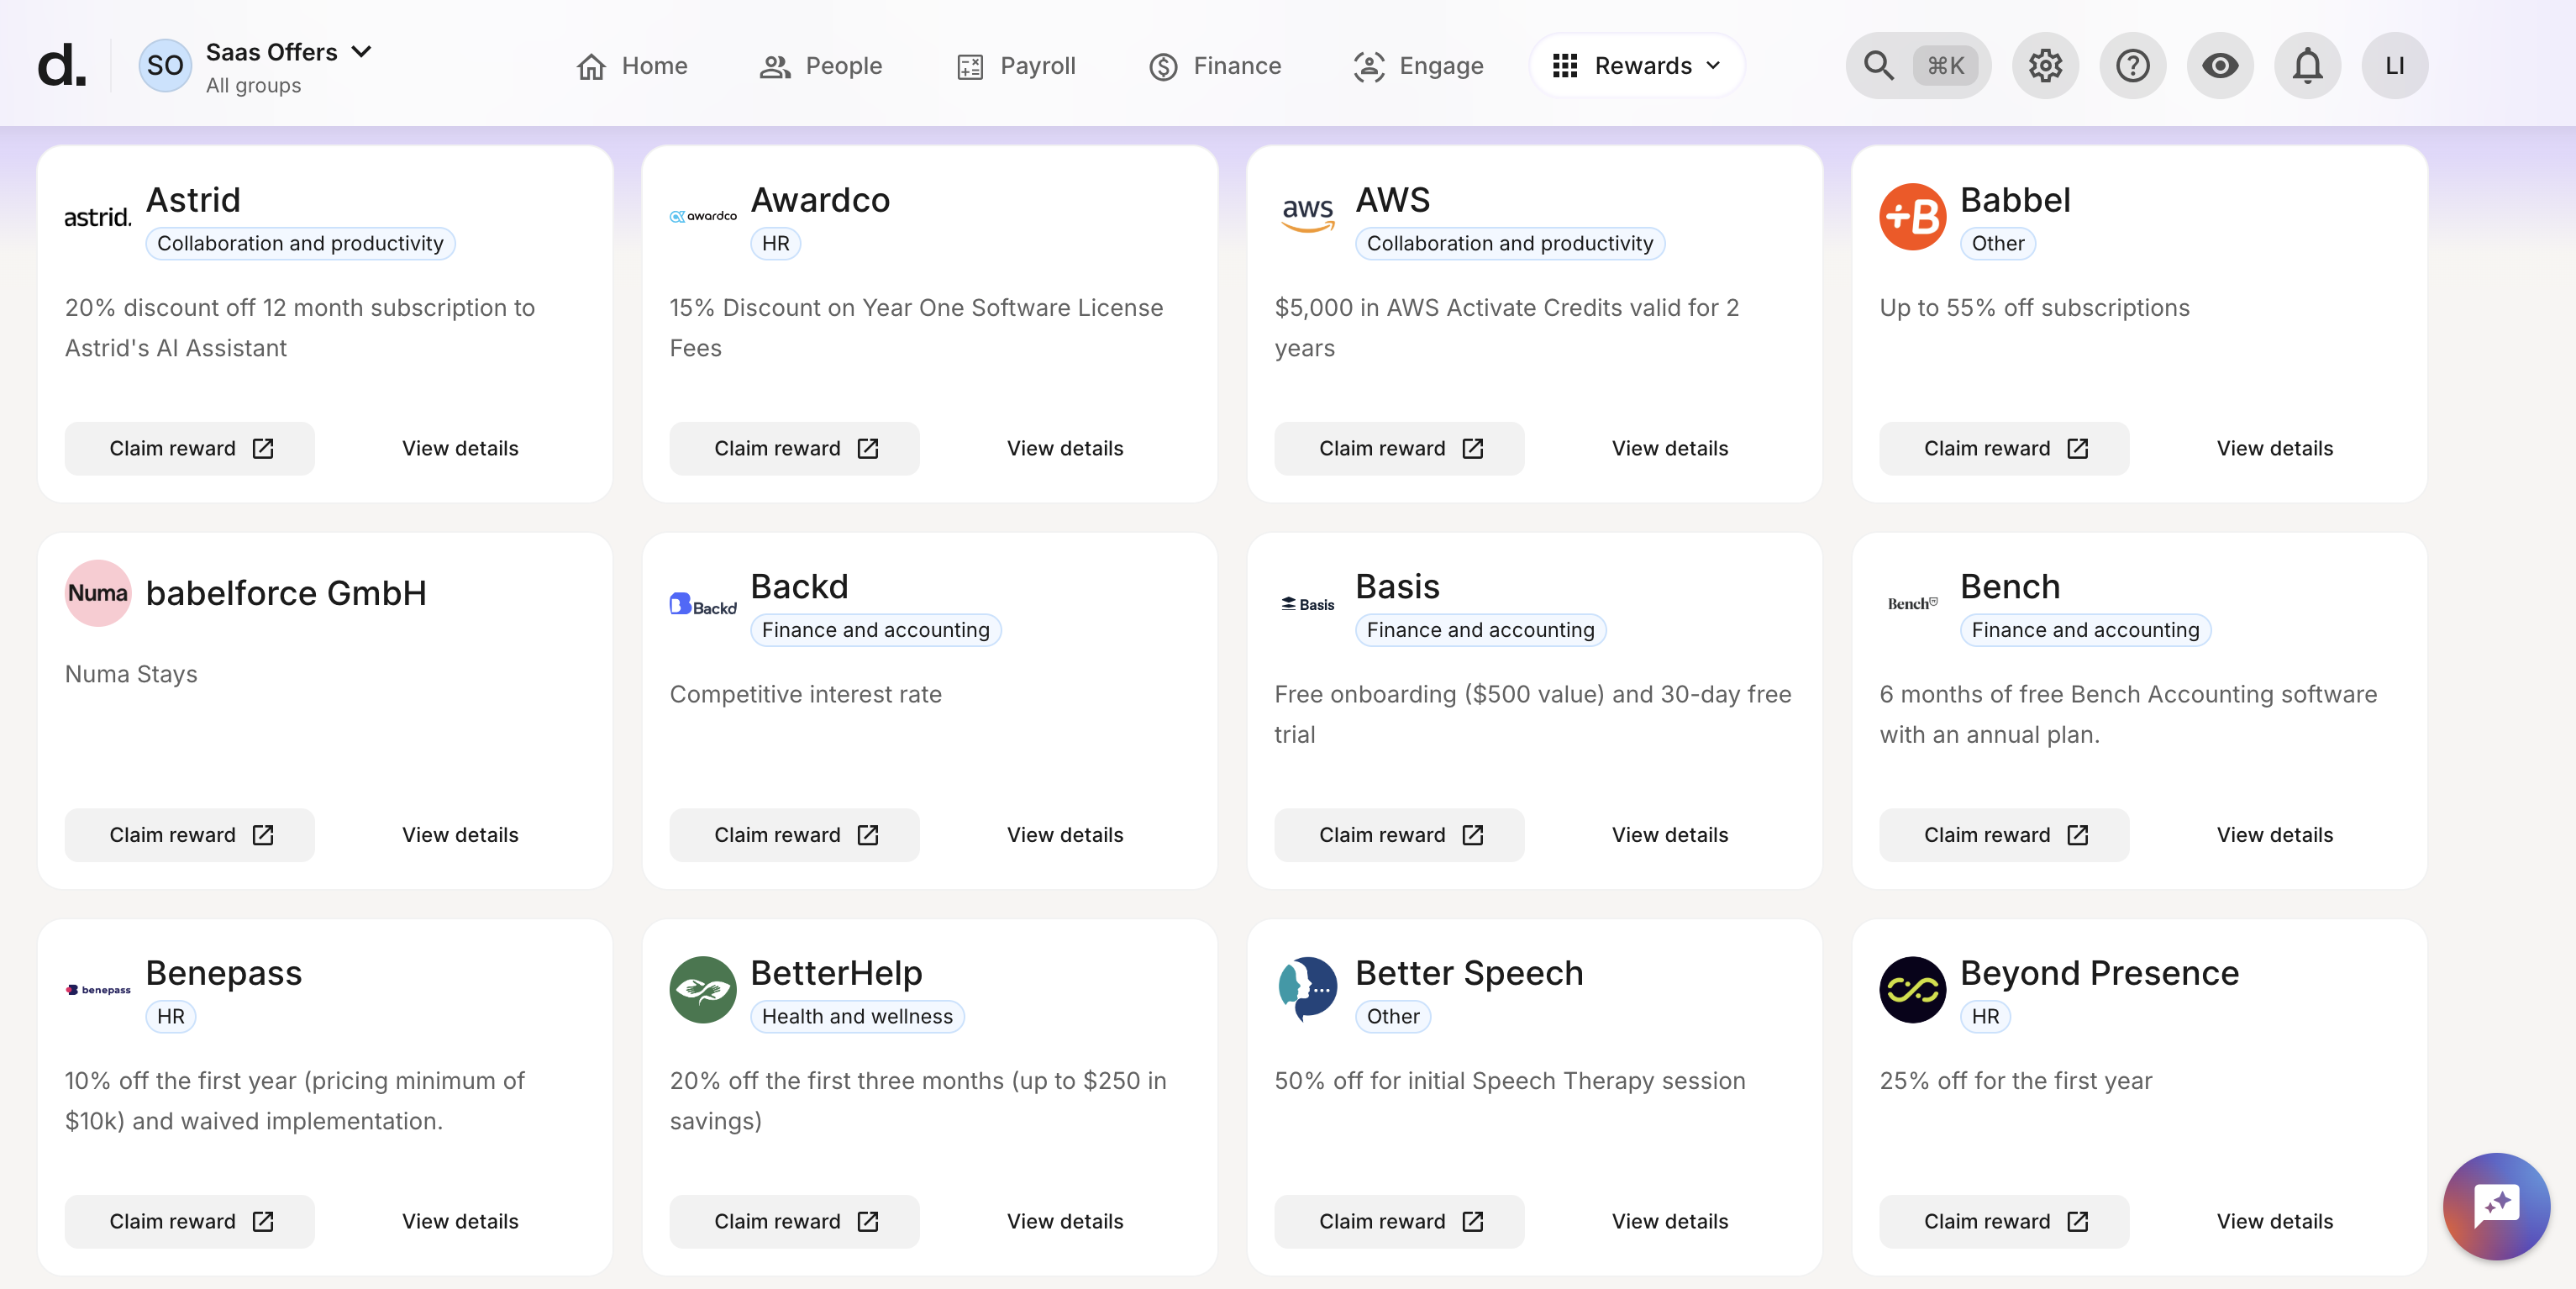This screenshot has width=2576, height=1289.
Task: Navigate to the Home tab
Action: (630, 65)
